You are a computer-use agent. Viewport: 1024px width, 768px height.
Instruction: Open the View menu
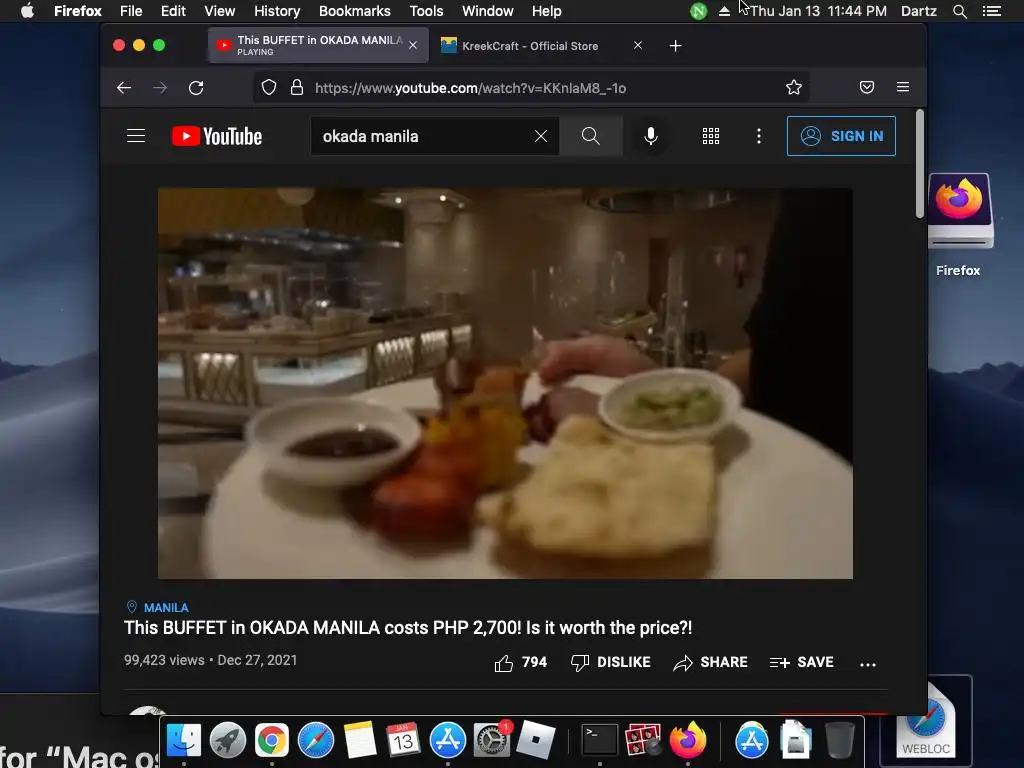pyautogui.click(x=219, y=11)
